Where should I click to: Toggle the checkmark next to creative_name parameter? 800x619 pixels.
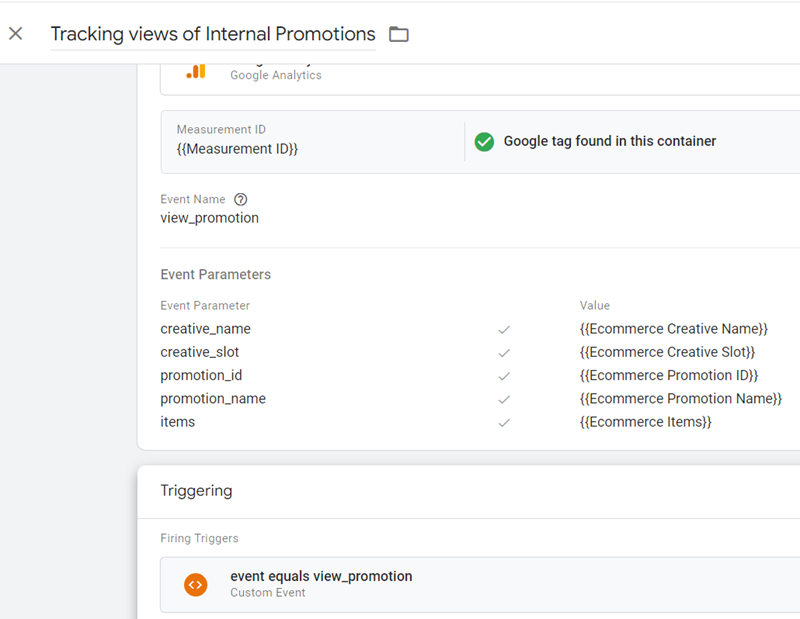[x=504, y=328]
